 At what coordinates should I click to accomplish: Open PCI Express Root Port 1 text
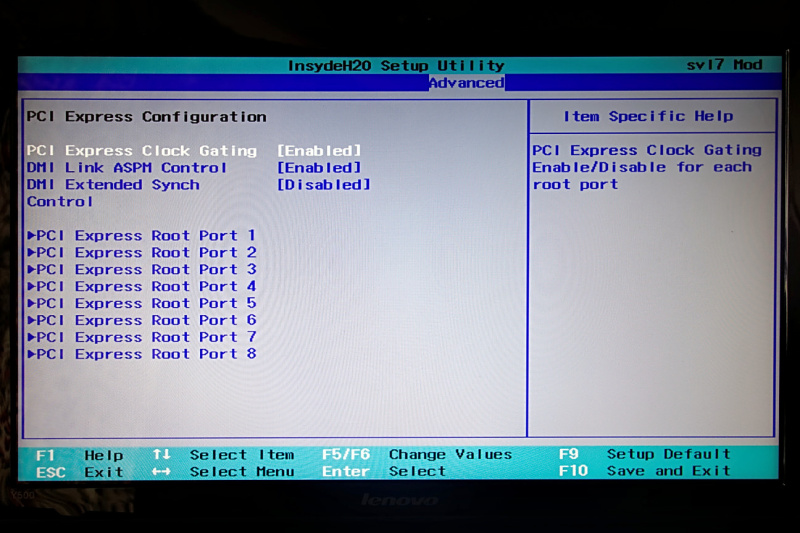[146, 235]
